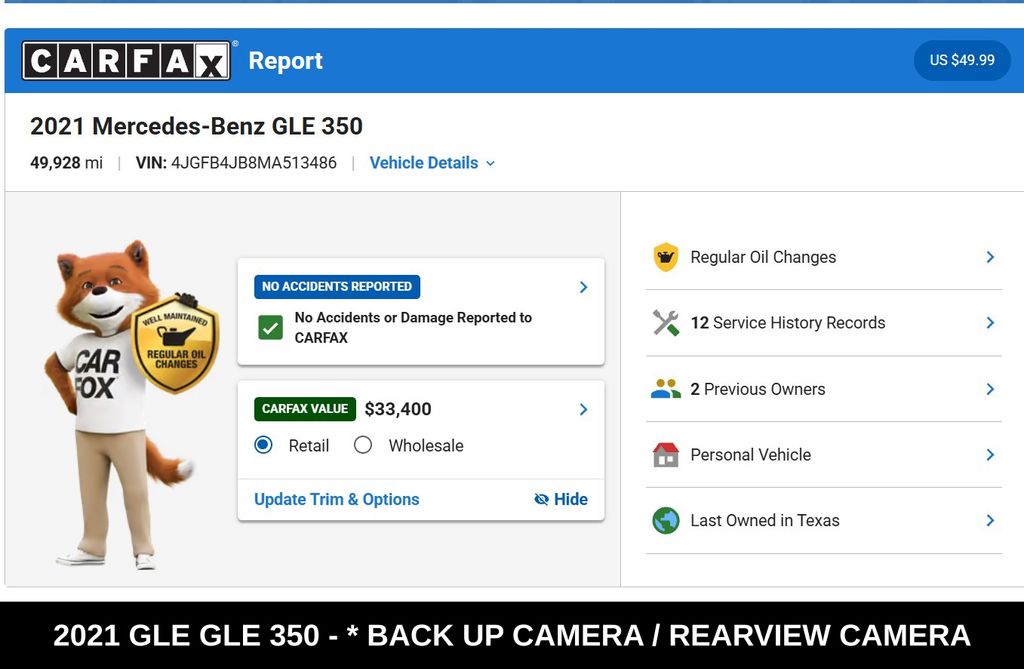
Task: Click the 2021 Mercedes-Benz GLE 350 title
Action: tap(197, 126)
